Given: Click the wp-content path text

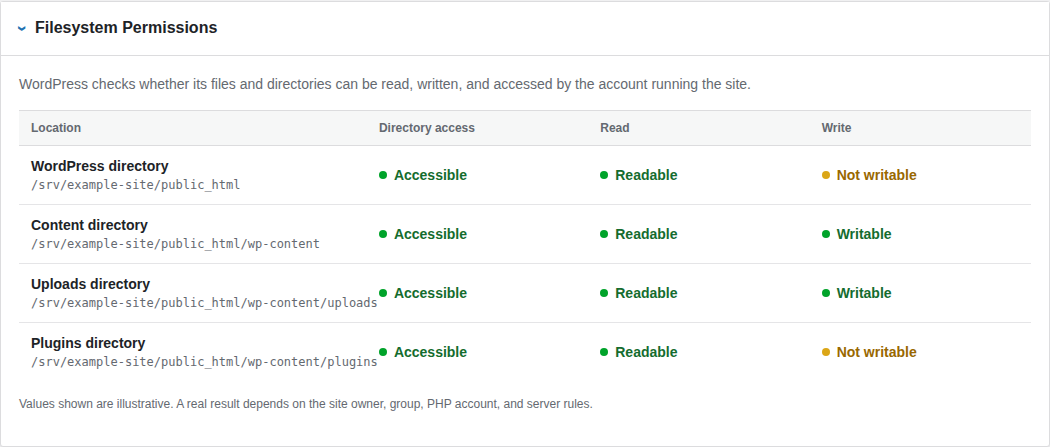Looking at the screenshot, I should pos(175,244).
